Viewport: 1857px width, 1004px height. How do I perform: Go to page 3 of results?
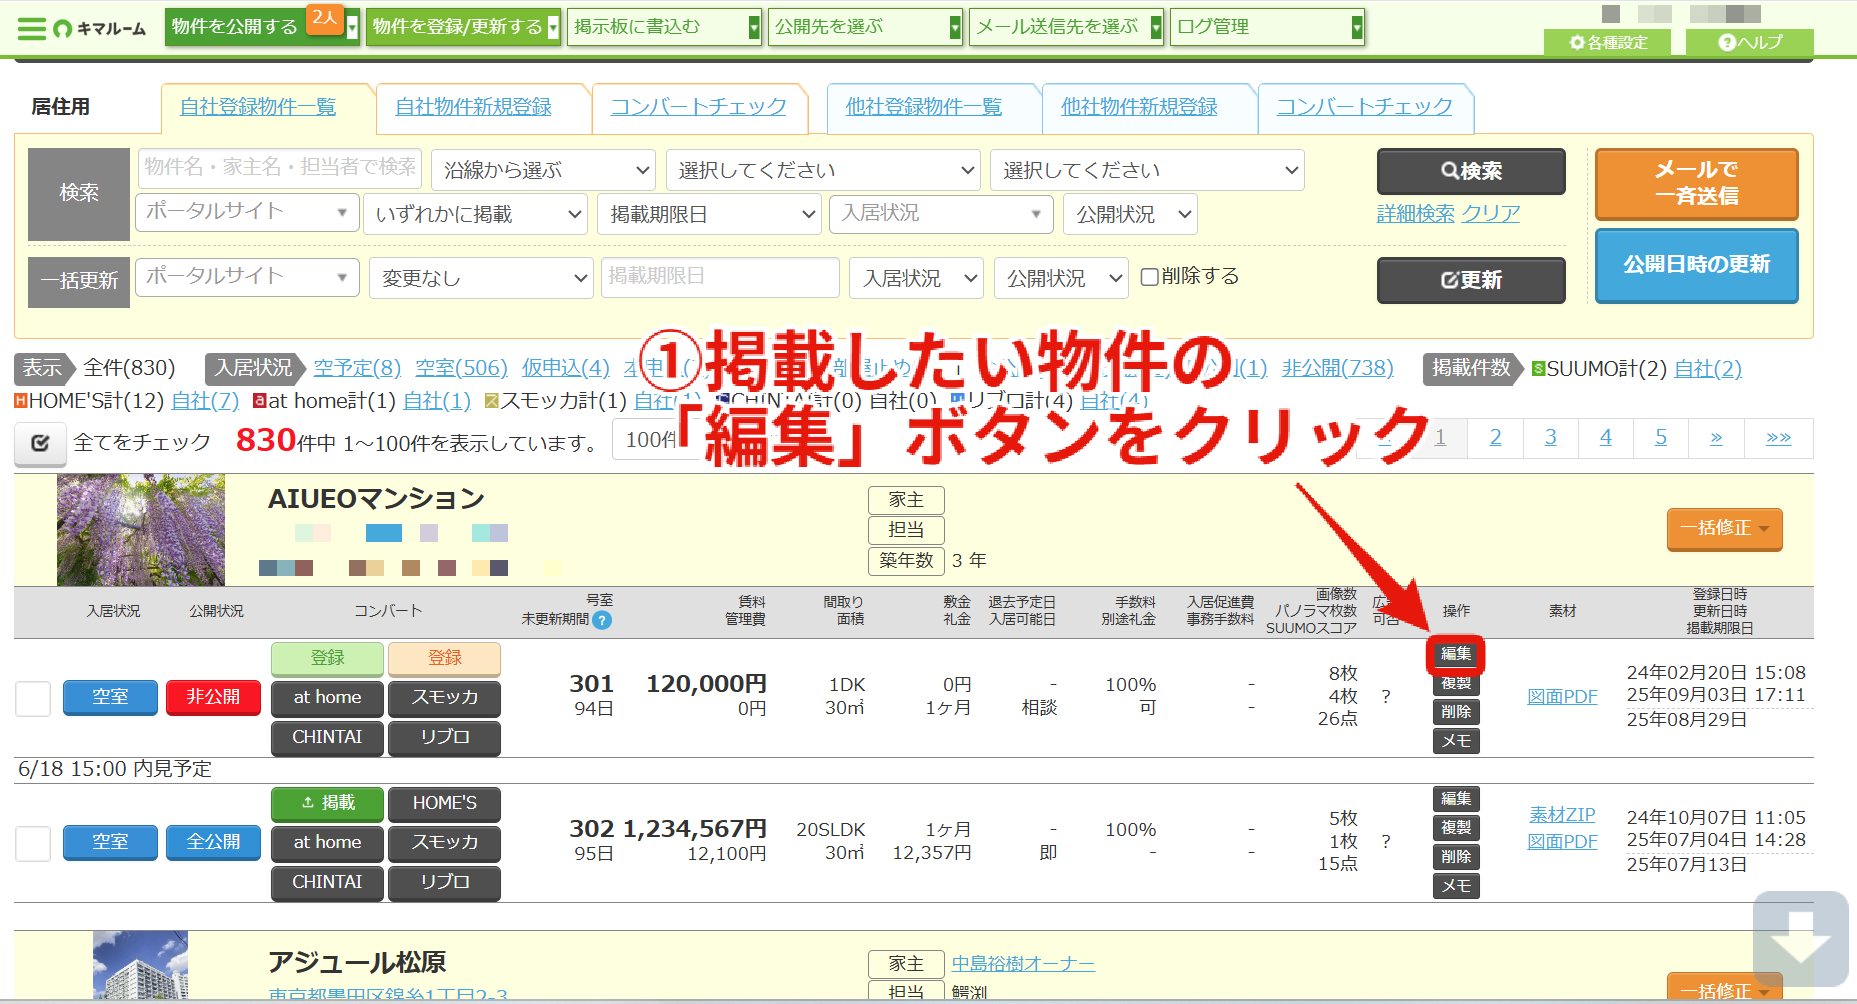(1550, 438)
